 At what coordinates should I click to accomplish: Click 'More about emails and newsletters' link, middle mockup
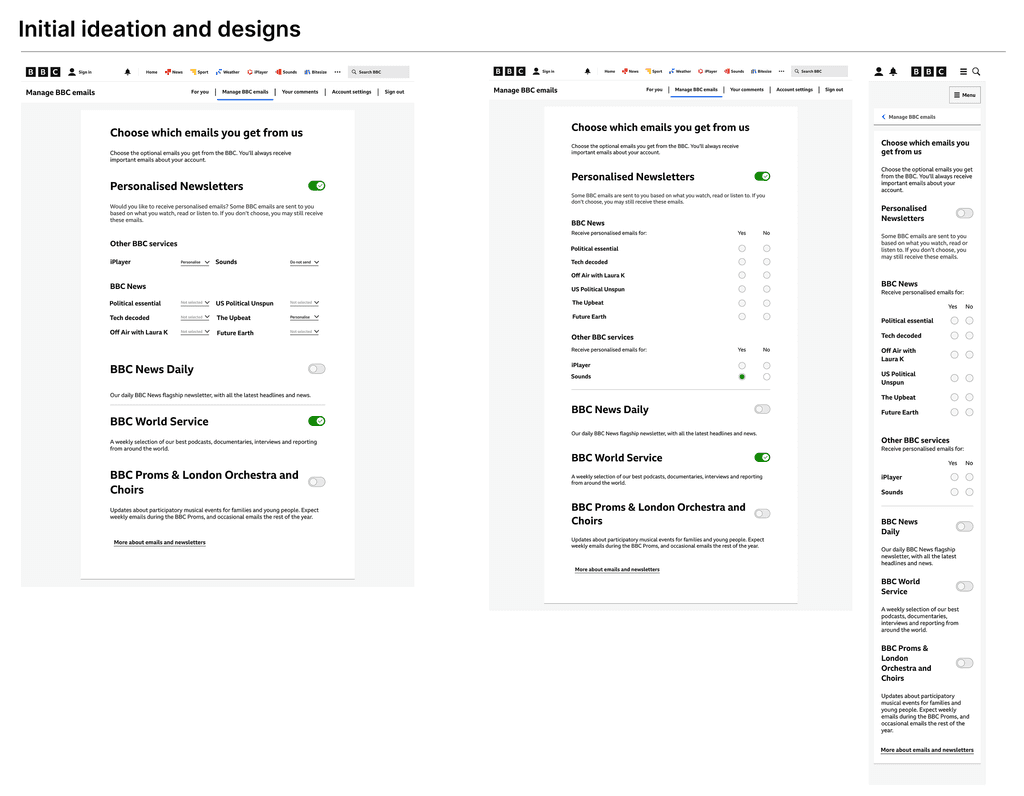click(x=617, y=569)
